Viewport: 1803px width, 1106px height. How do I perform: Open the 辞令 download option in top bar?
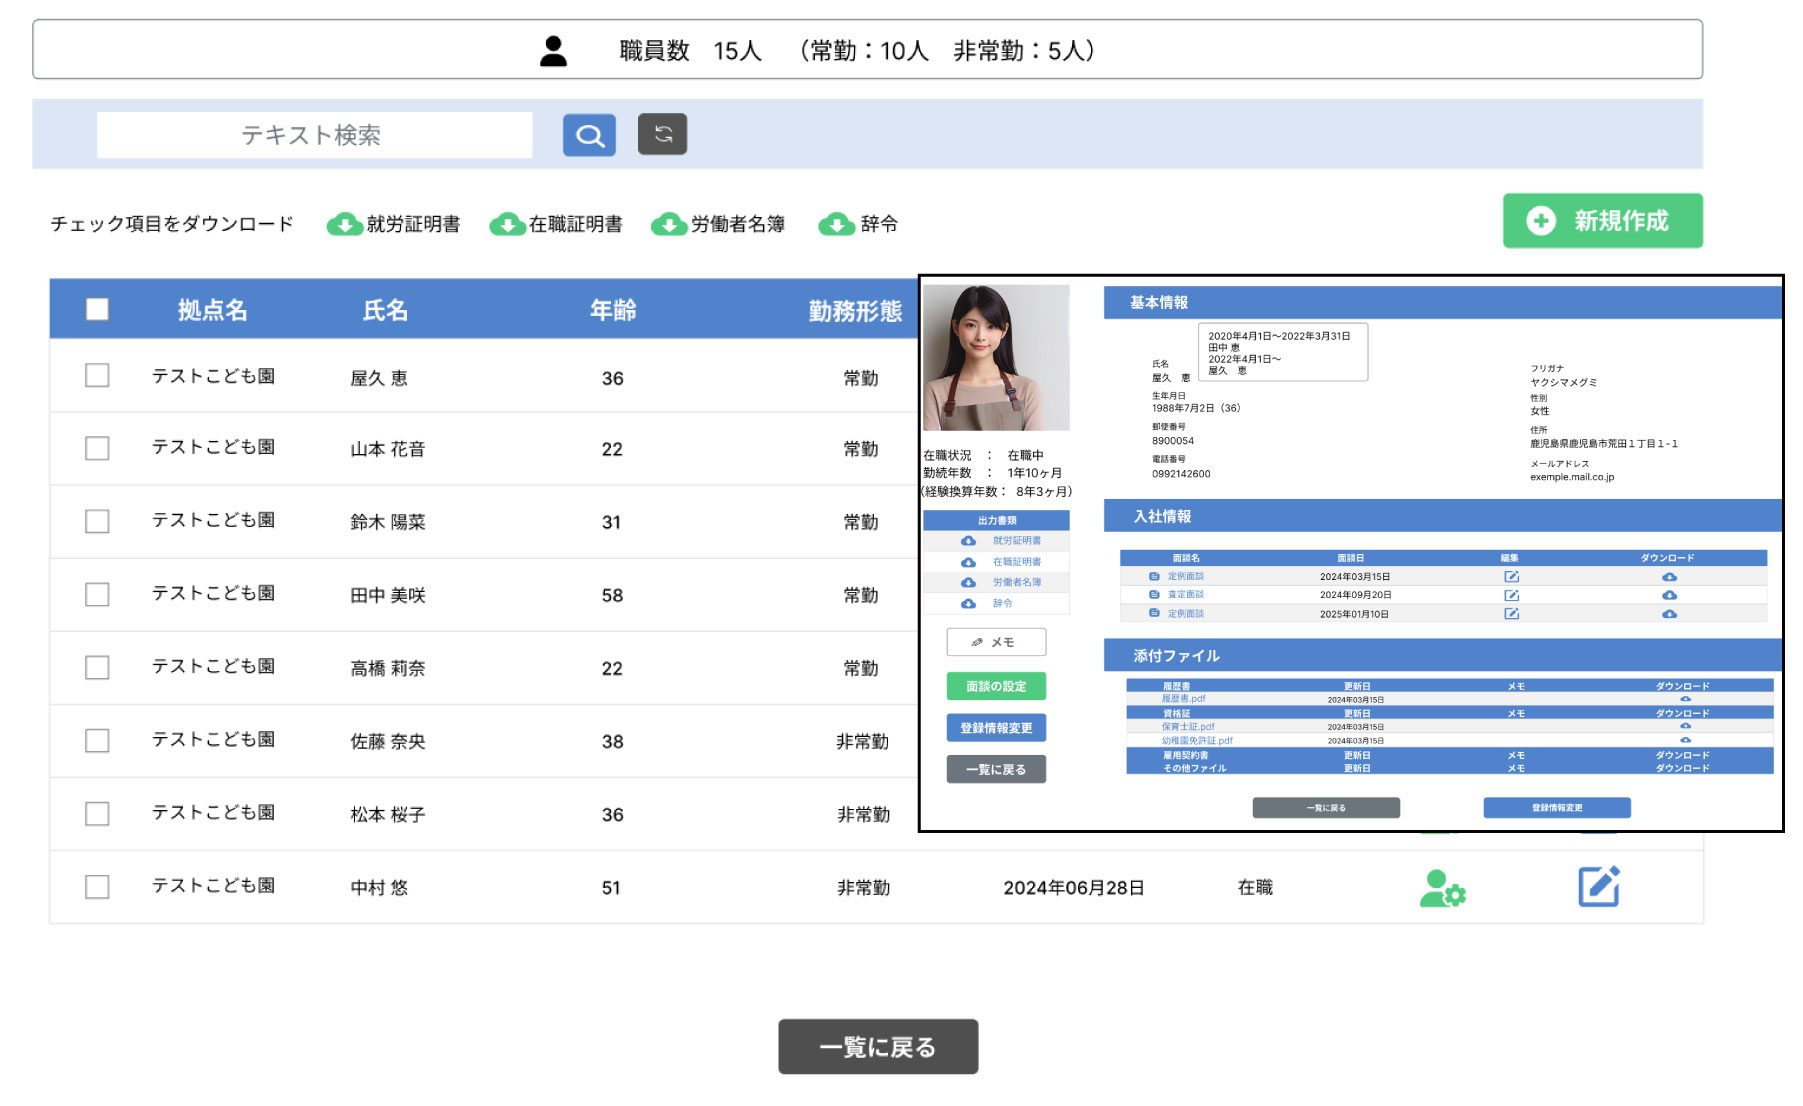858,224
